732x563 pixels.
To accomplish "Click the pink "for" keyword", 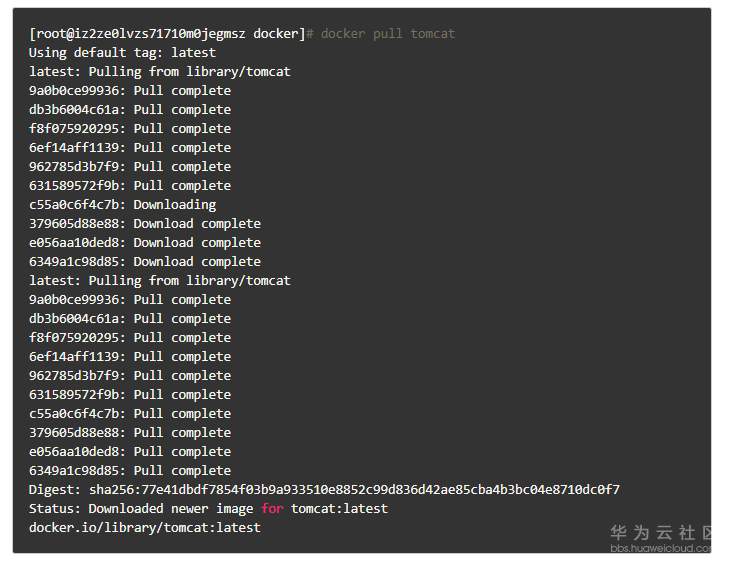I will click(272, 509).
